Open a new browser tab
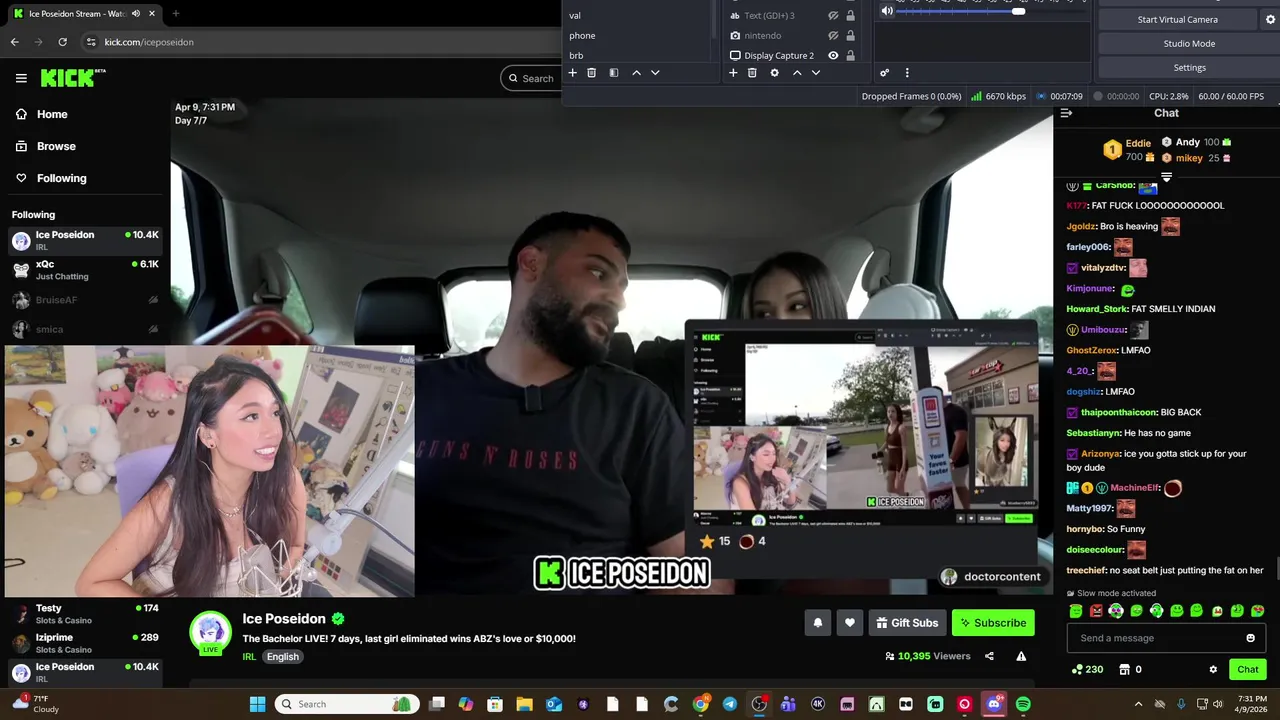The height and width of the screenshot is (720, 1280). point(176,13)
